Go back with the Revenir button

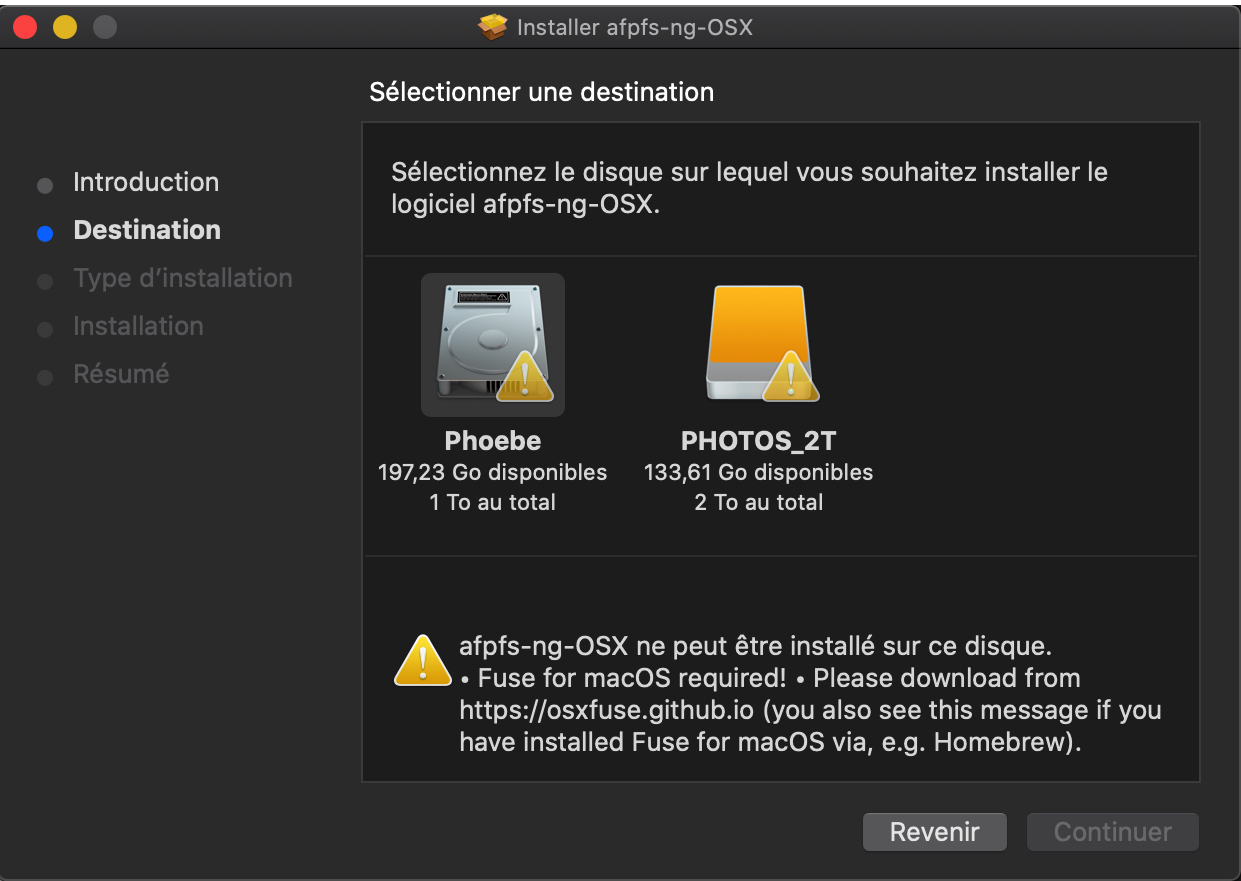[x=935, y=832]
